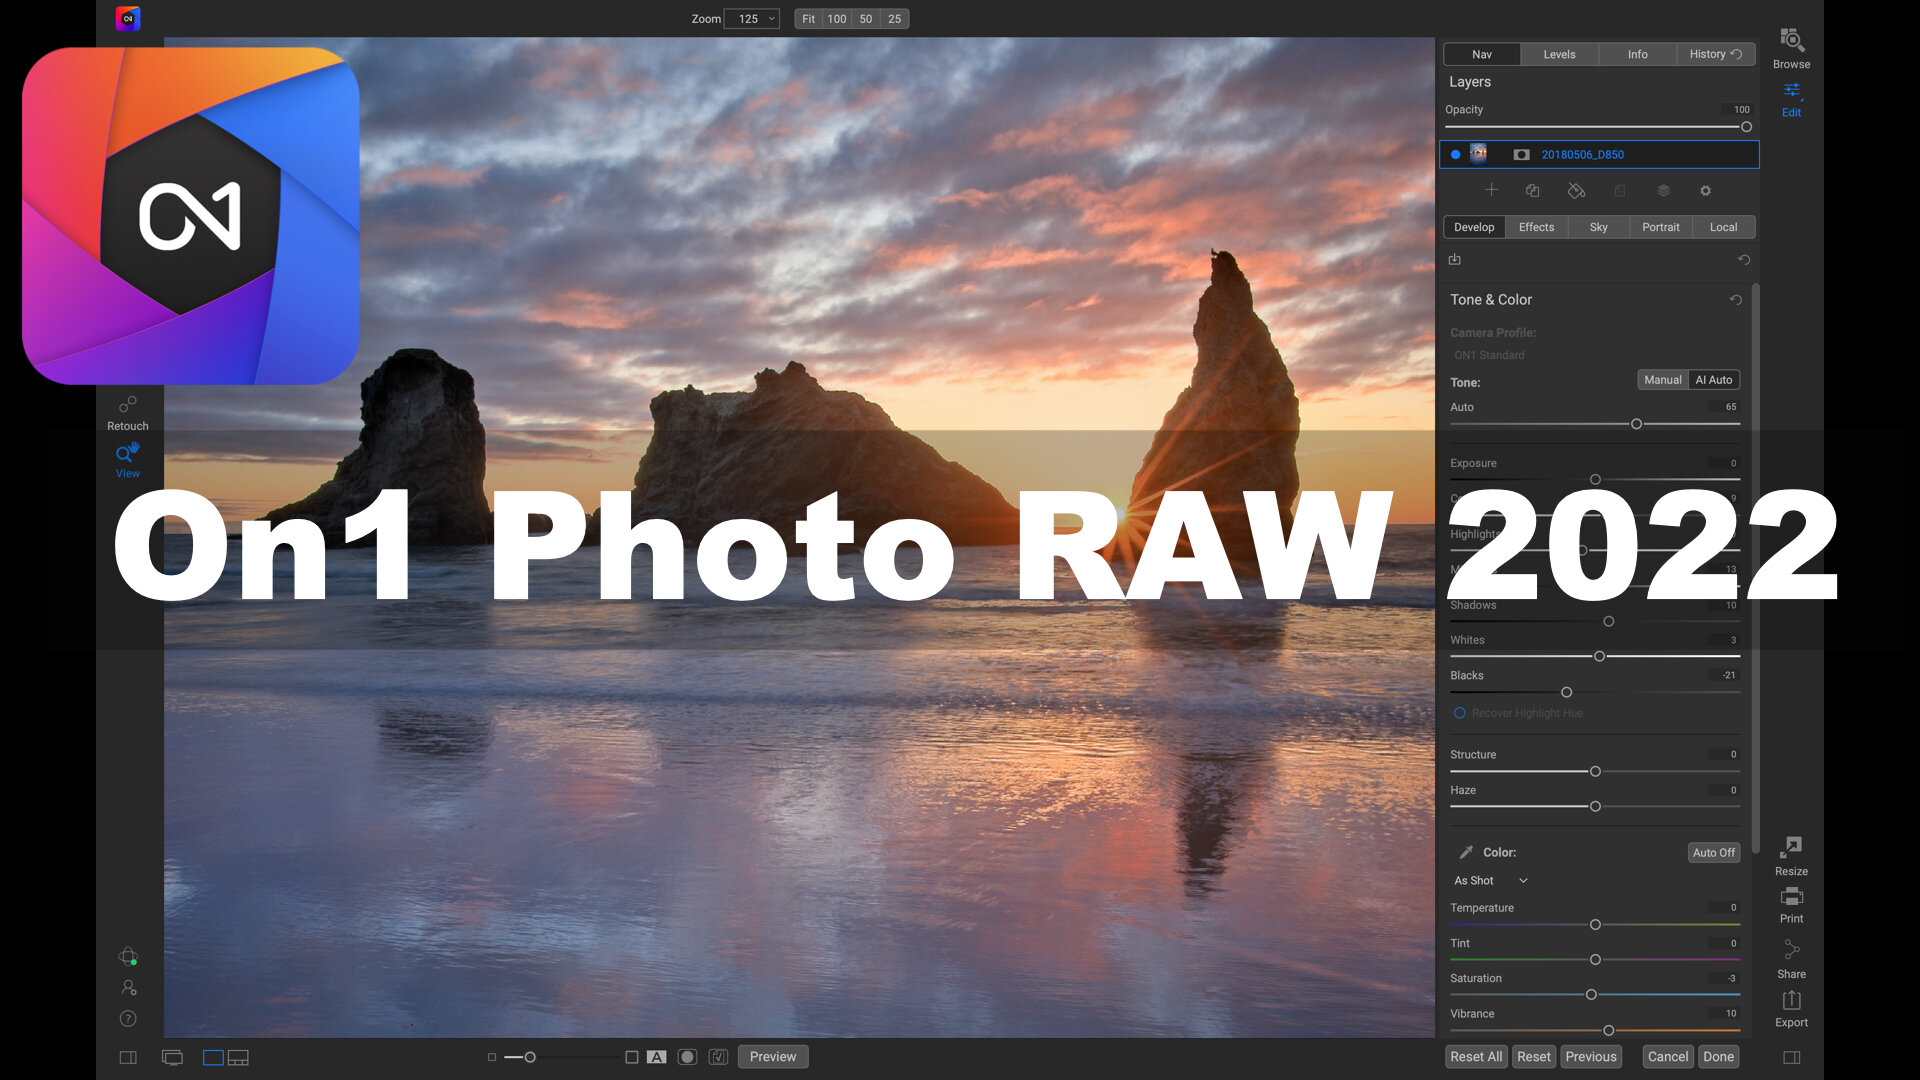1920x1080 pixels.
Task: Open the ON1 Standard camera profile dropdown
Action: click(x=1489, y=355)
